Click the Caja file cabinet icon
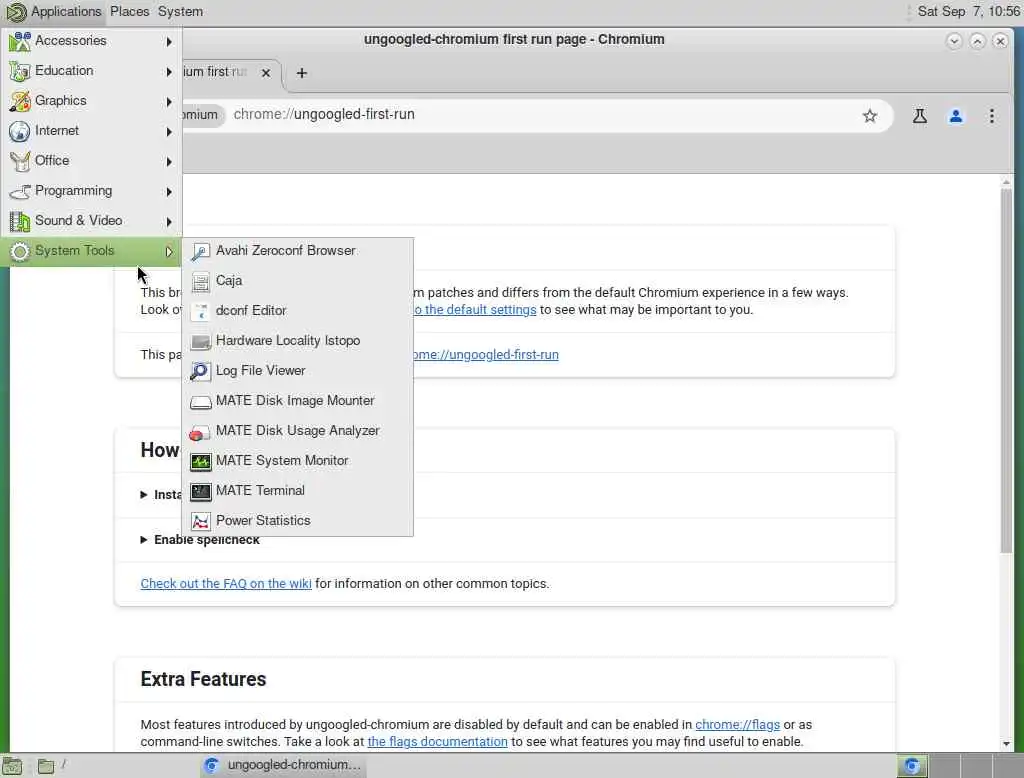Image resolution: width=1024 pixels, height=778 pixels. [x=200, y=282]
